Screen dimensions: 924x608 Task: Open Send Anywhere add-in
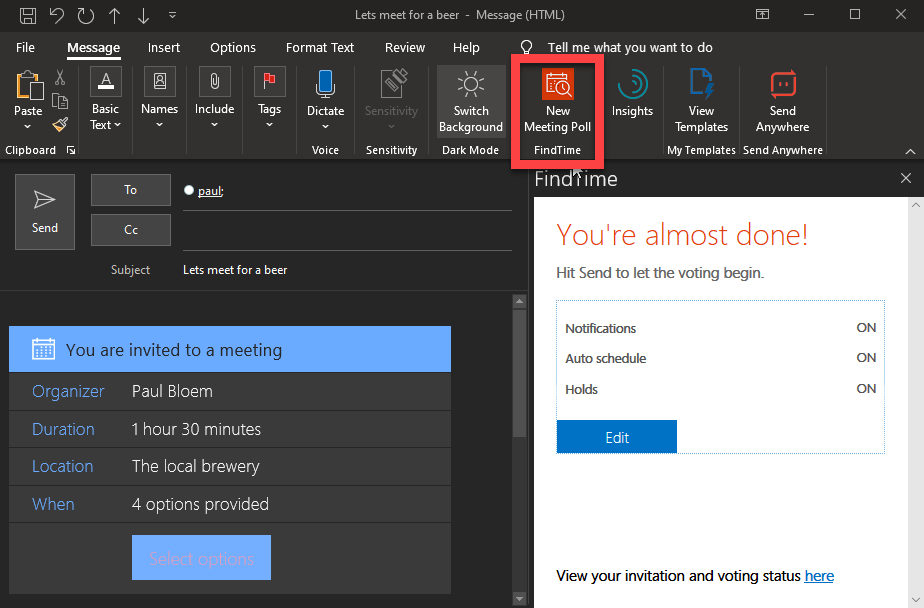point(782,102)
